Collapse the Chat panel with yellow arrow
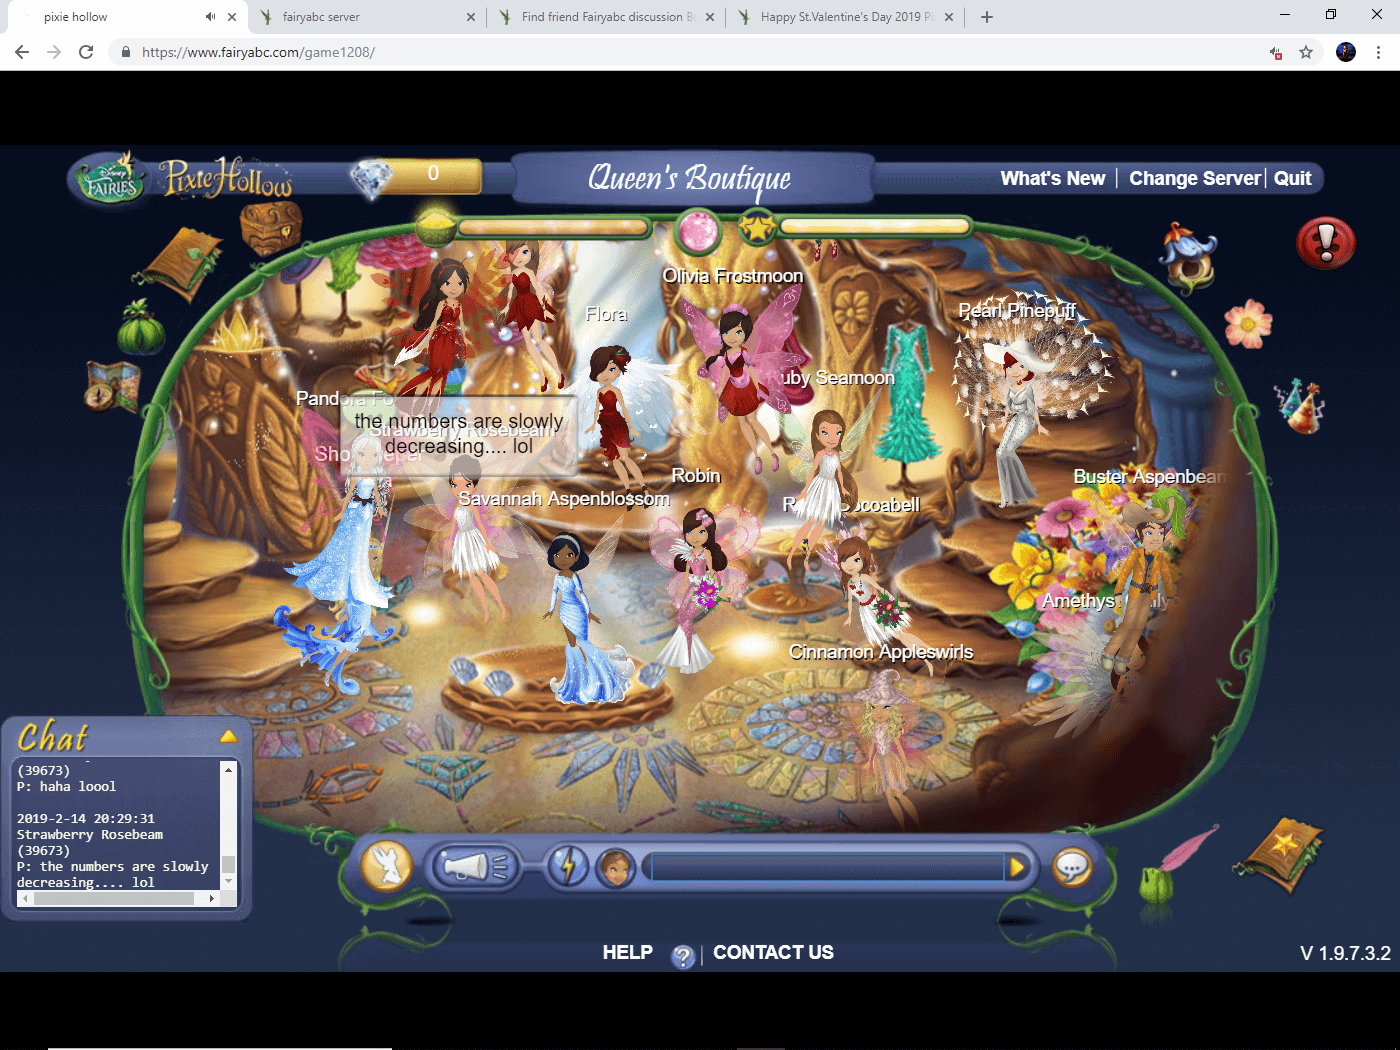Screen dimensions: 1400x1050 point(229,735)
